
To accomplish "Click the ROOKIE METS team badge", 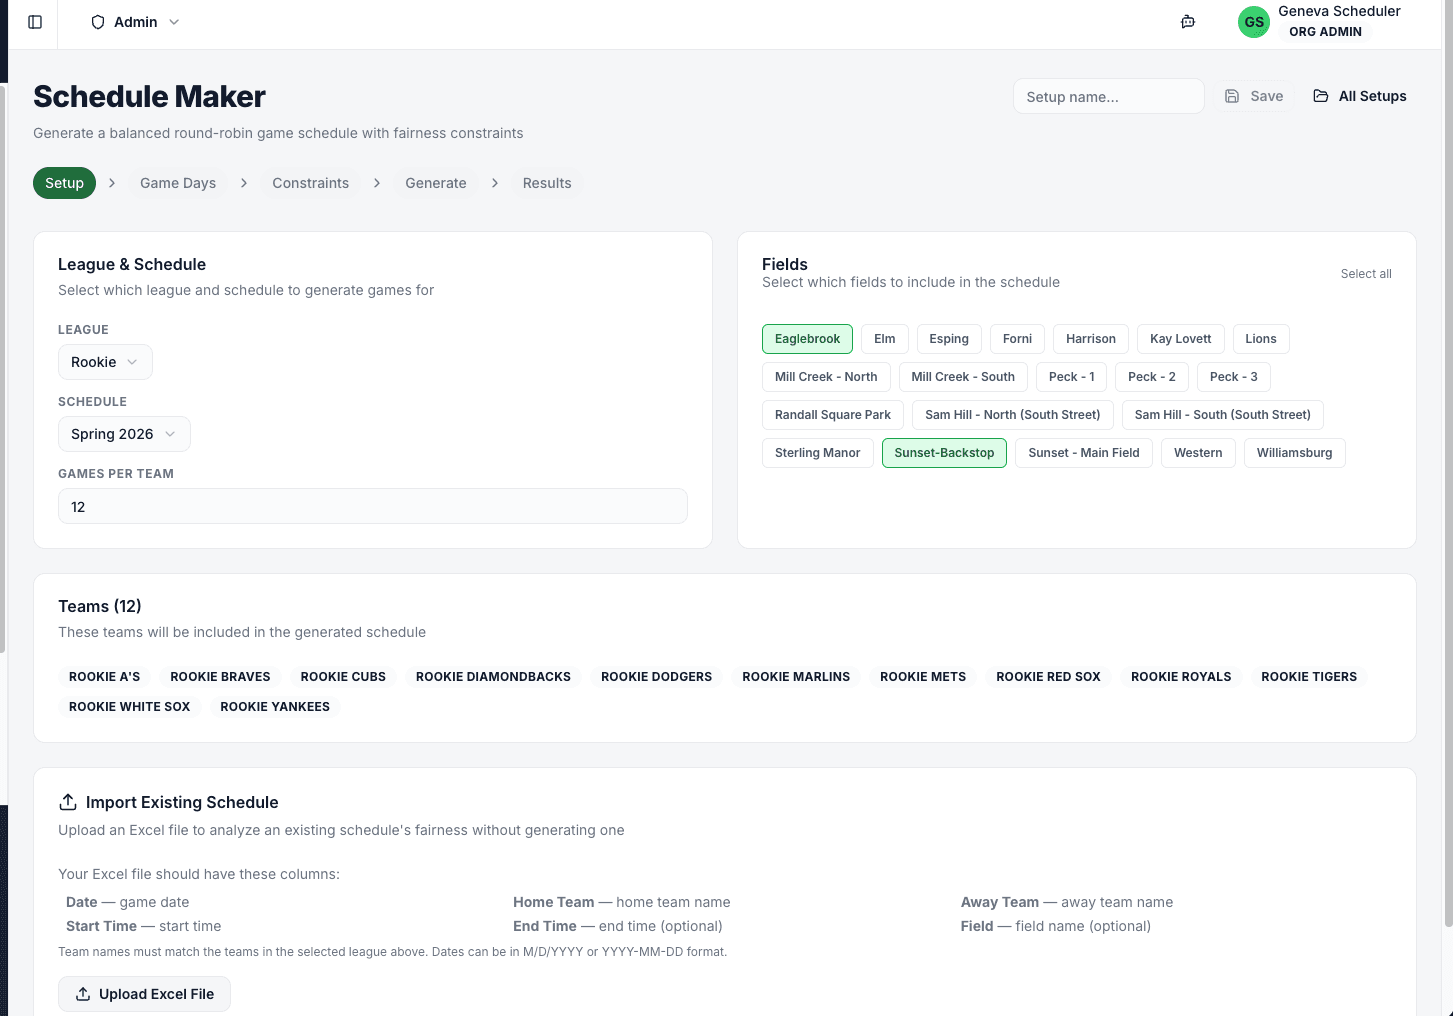I will click(x=923, y=677).
